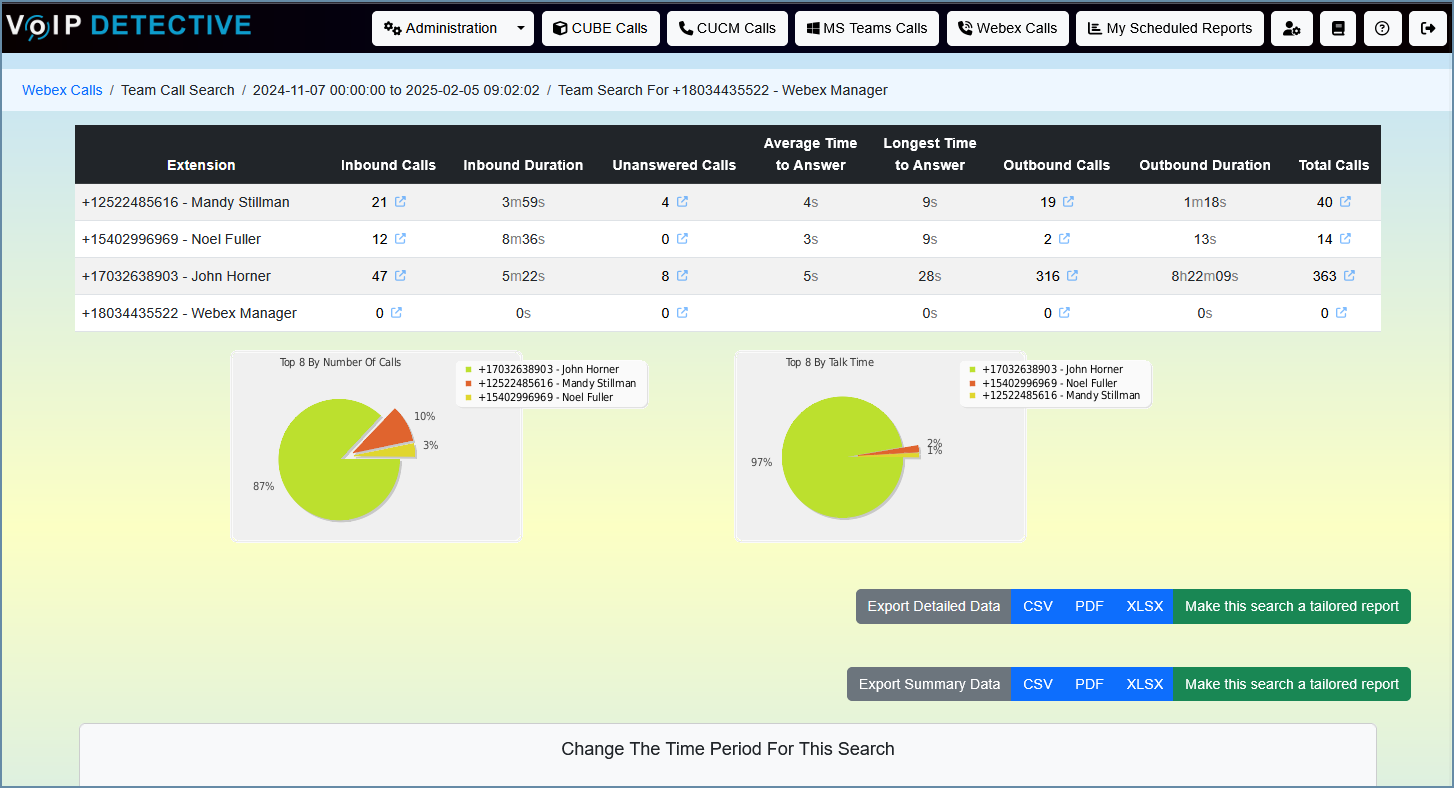Open My Scheduled Reports
Image resolution: width=1454 pixels, height=788 pixels.
pos(1170,29)
